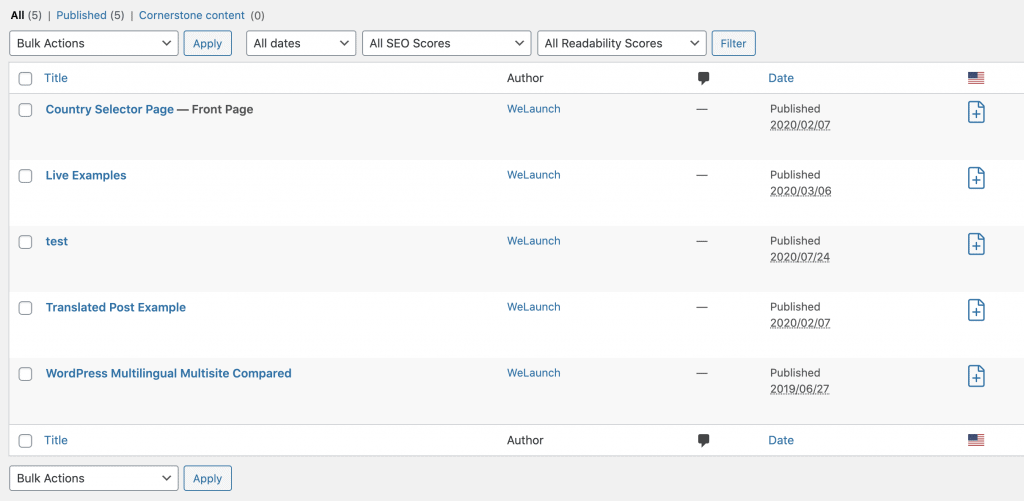This screenshot has width=1024, height=501.
Task: Open the All SEO Scores dropdown
Action: [446, 43]
